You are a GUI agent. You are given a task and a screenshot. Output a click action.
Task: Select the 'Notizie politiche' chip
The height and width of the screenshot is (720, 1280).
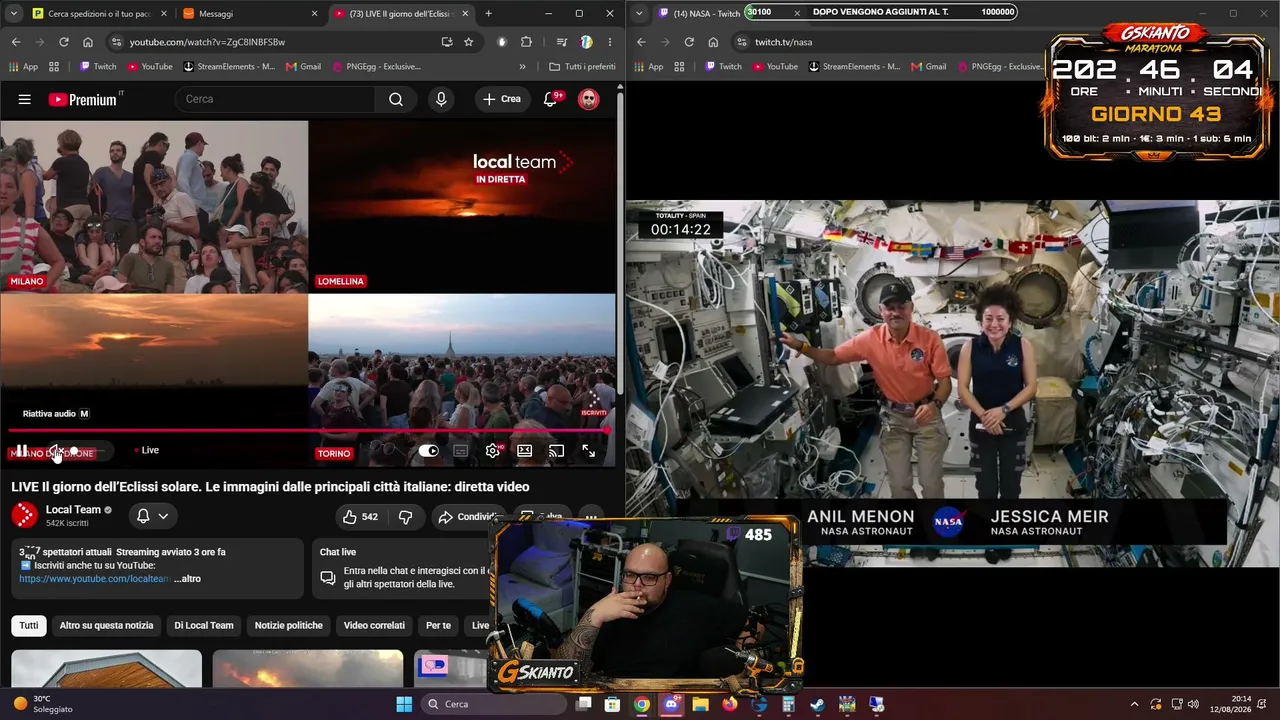pyautogui.click(x=289, y=626)
